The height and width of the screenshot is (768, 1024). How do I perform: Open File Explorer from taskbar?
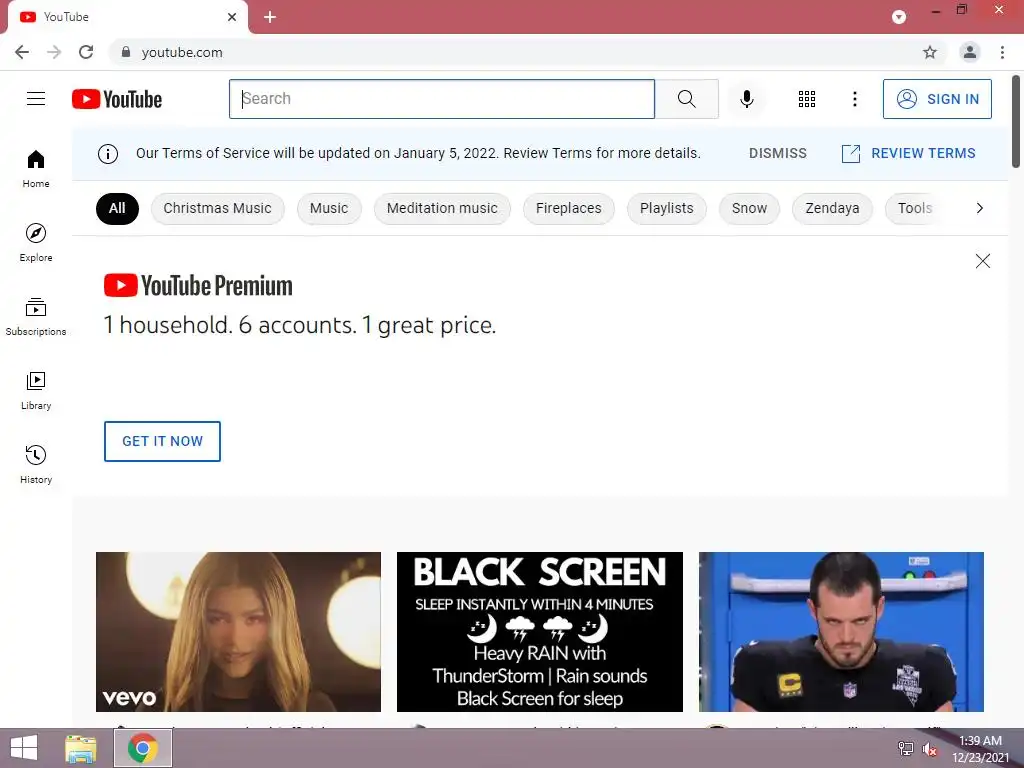click(81, 748)
